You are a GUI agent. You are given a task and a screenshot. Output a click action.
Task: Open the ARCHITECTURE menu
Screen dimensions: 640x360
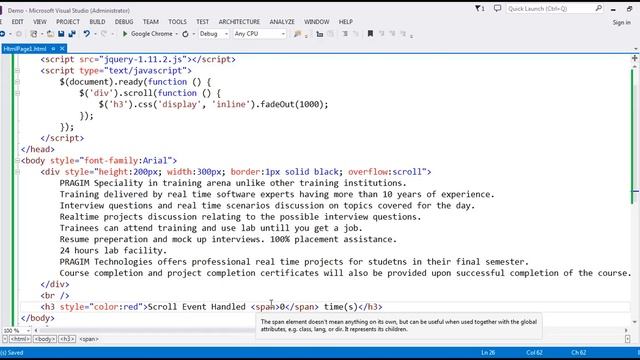tap(239, 22)
